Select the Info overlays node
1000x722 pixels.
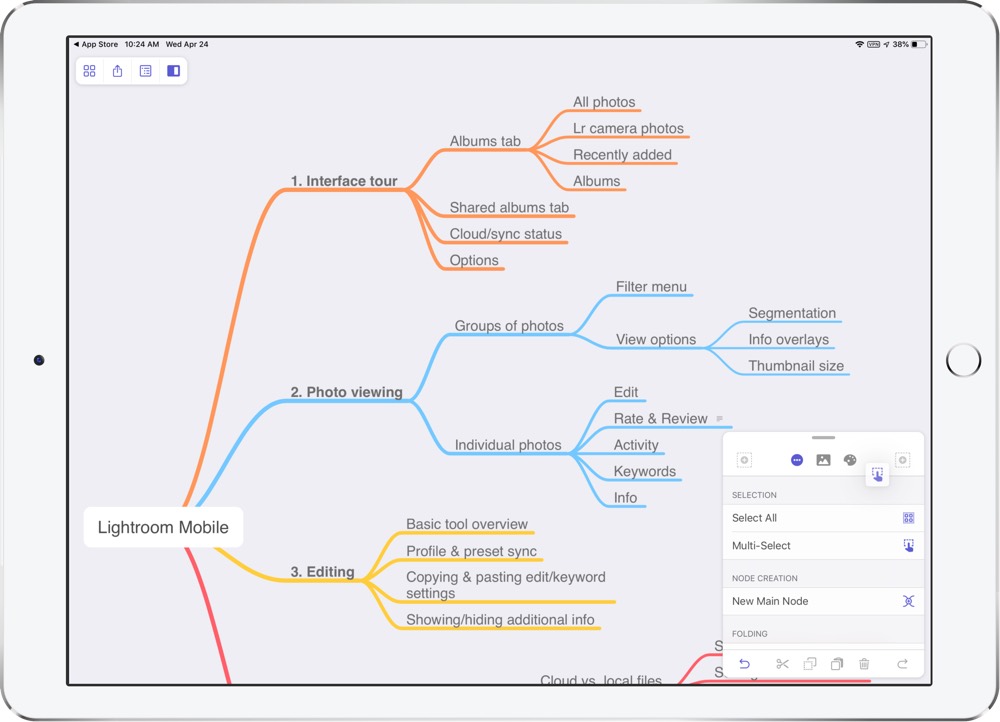click(x=789, y=339)
